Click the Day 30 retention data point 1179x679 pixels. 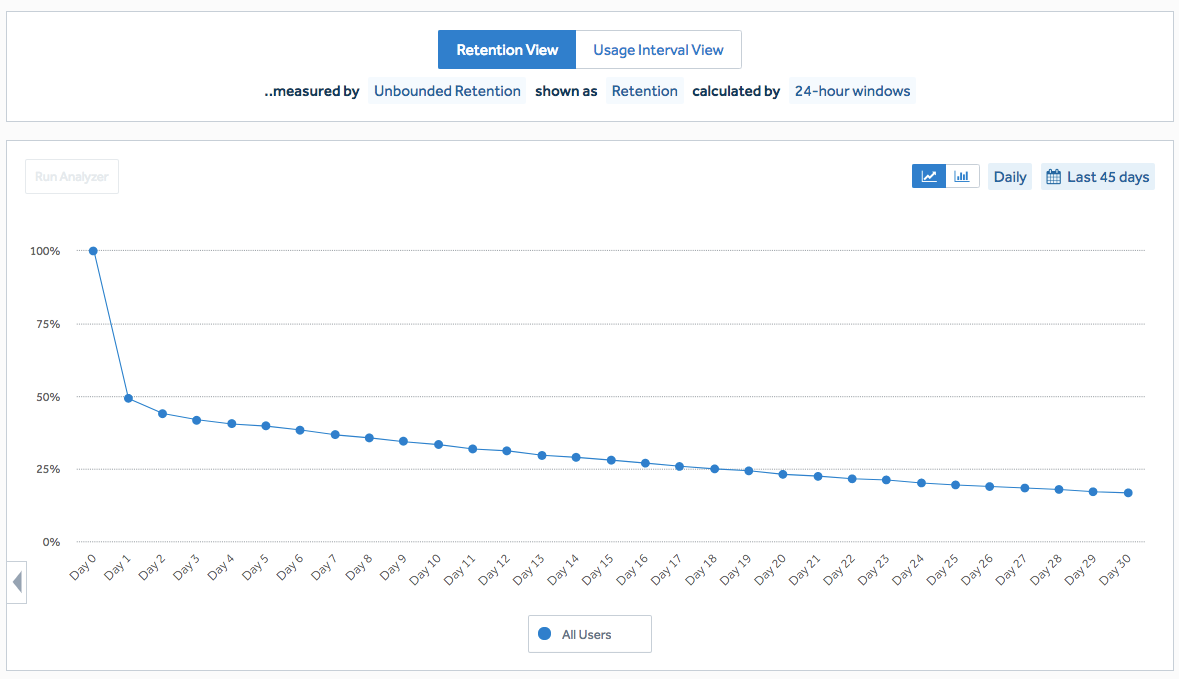pos(1126,492)
